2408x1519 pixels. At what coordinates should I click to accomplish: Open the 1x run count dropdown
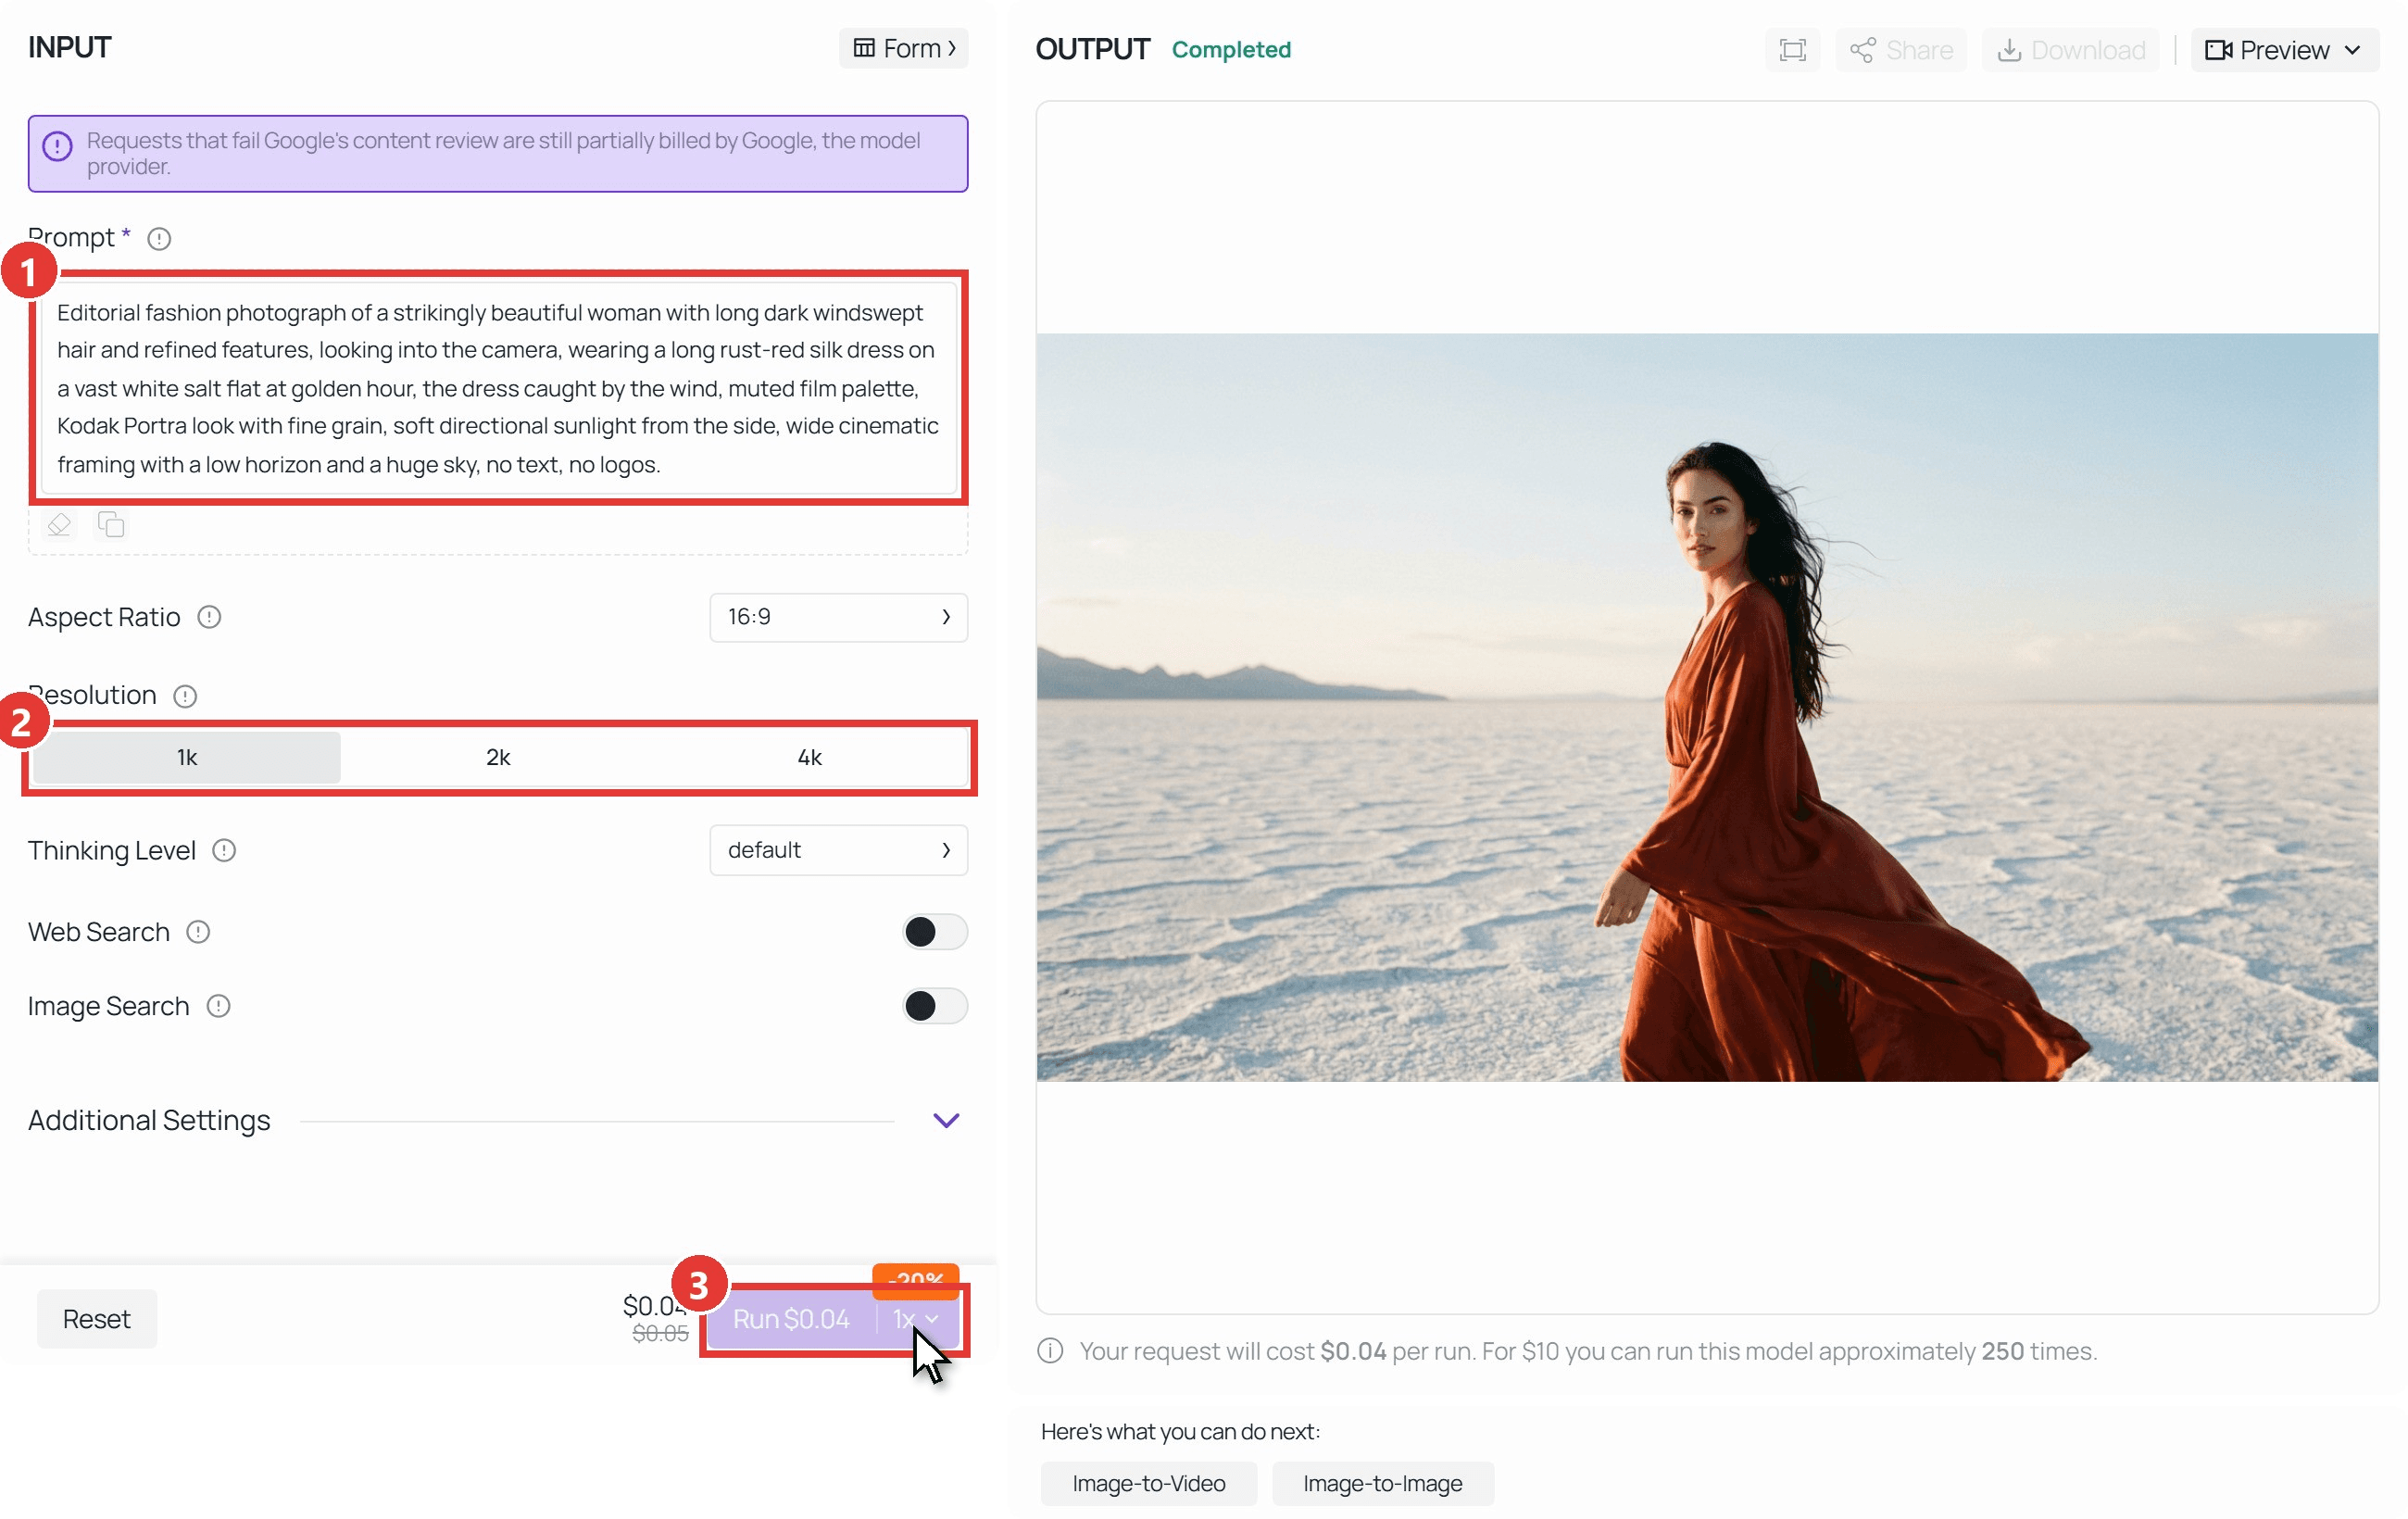[x=916, y=1319]
